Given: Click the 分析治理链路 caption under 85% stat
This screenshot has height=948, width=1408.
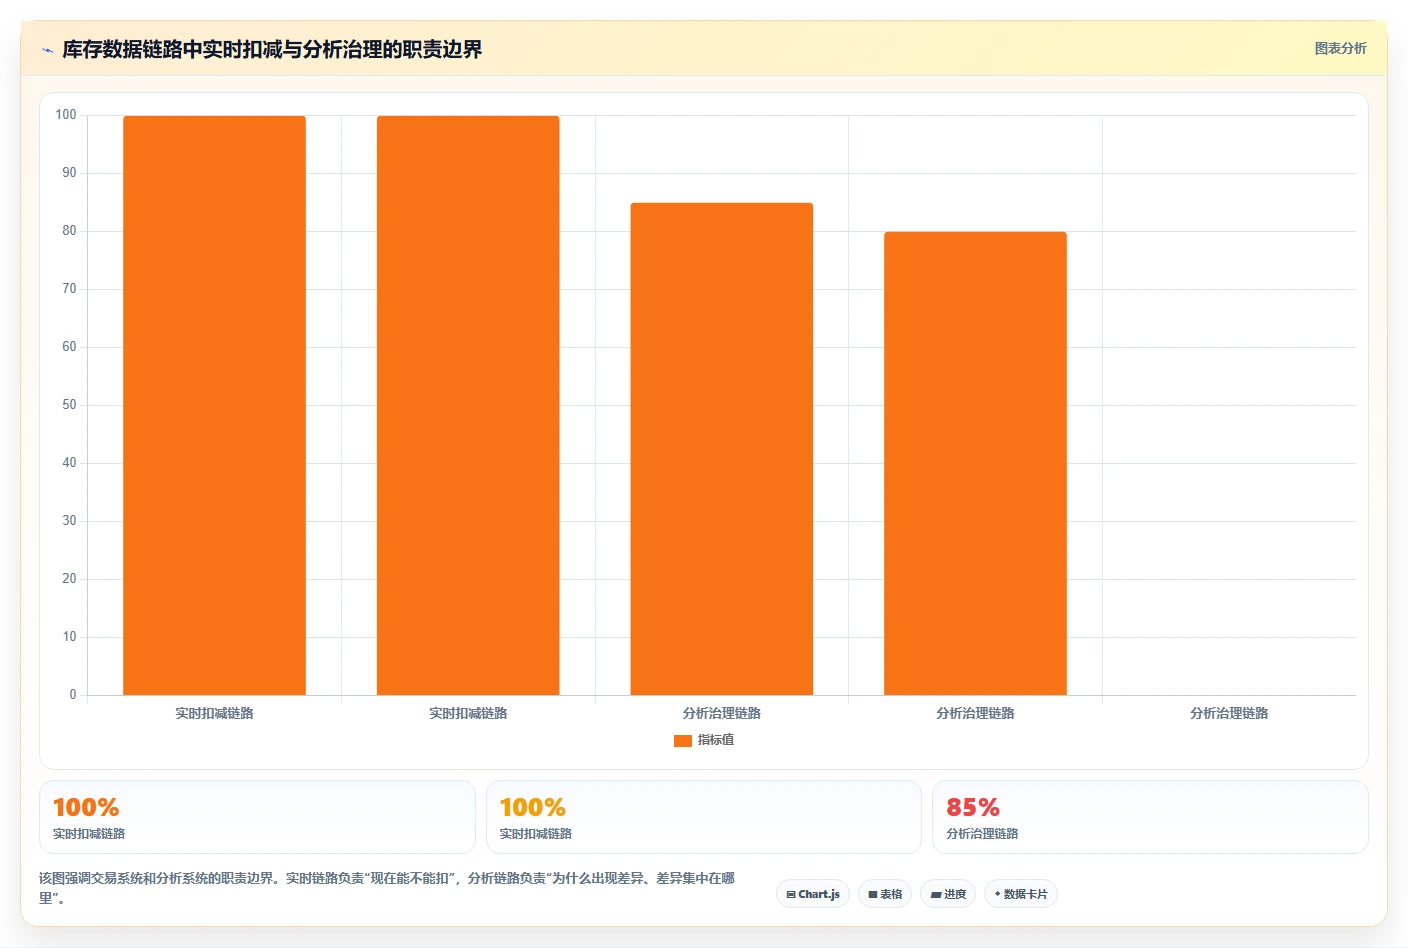Looking at the screenshot, I should coord(982,834).
